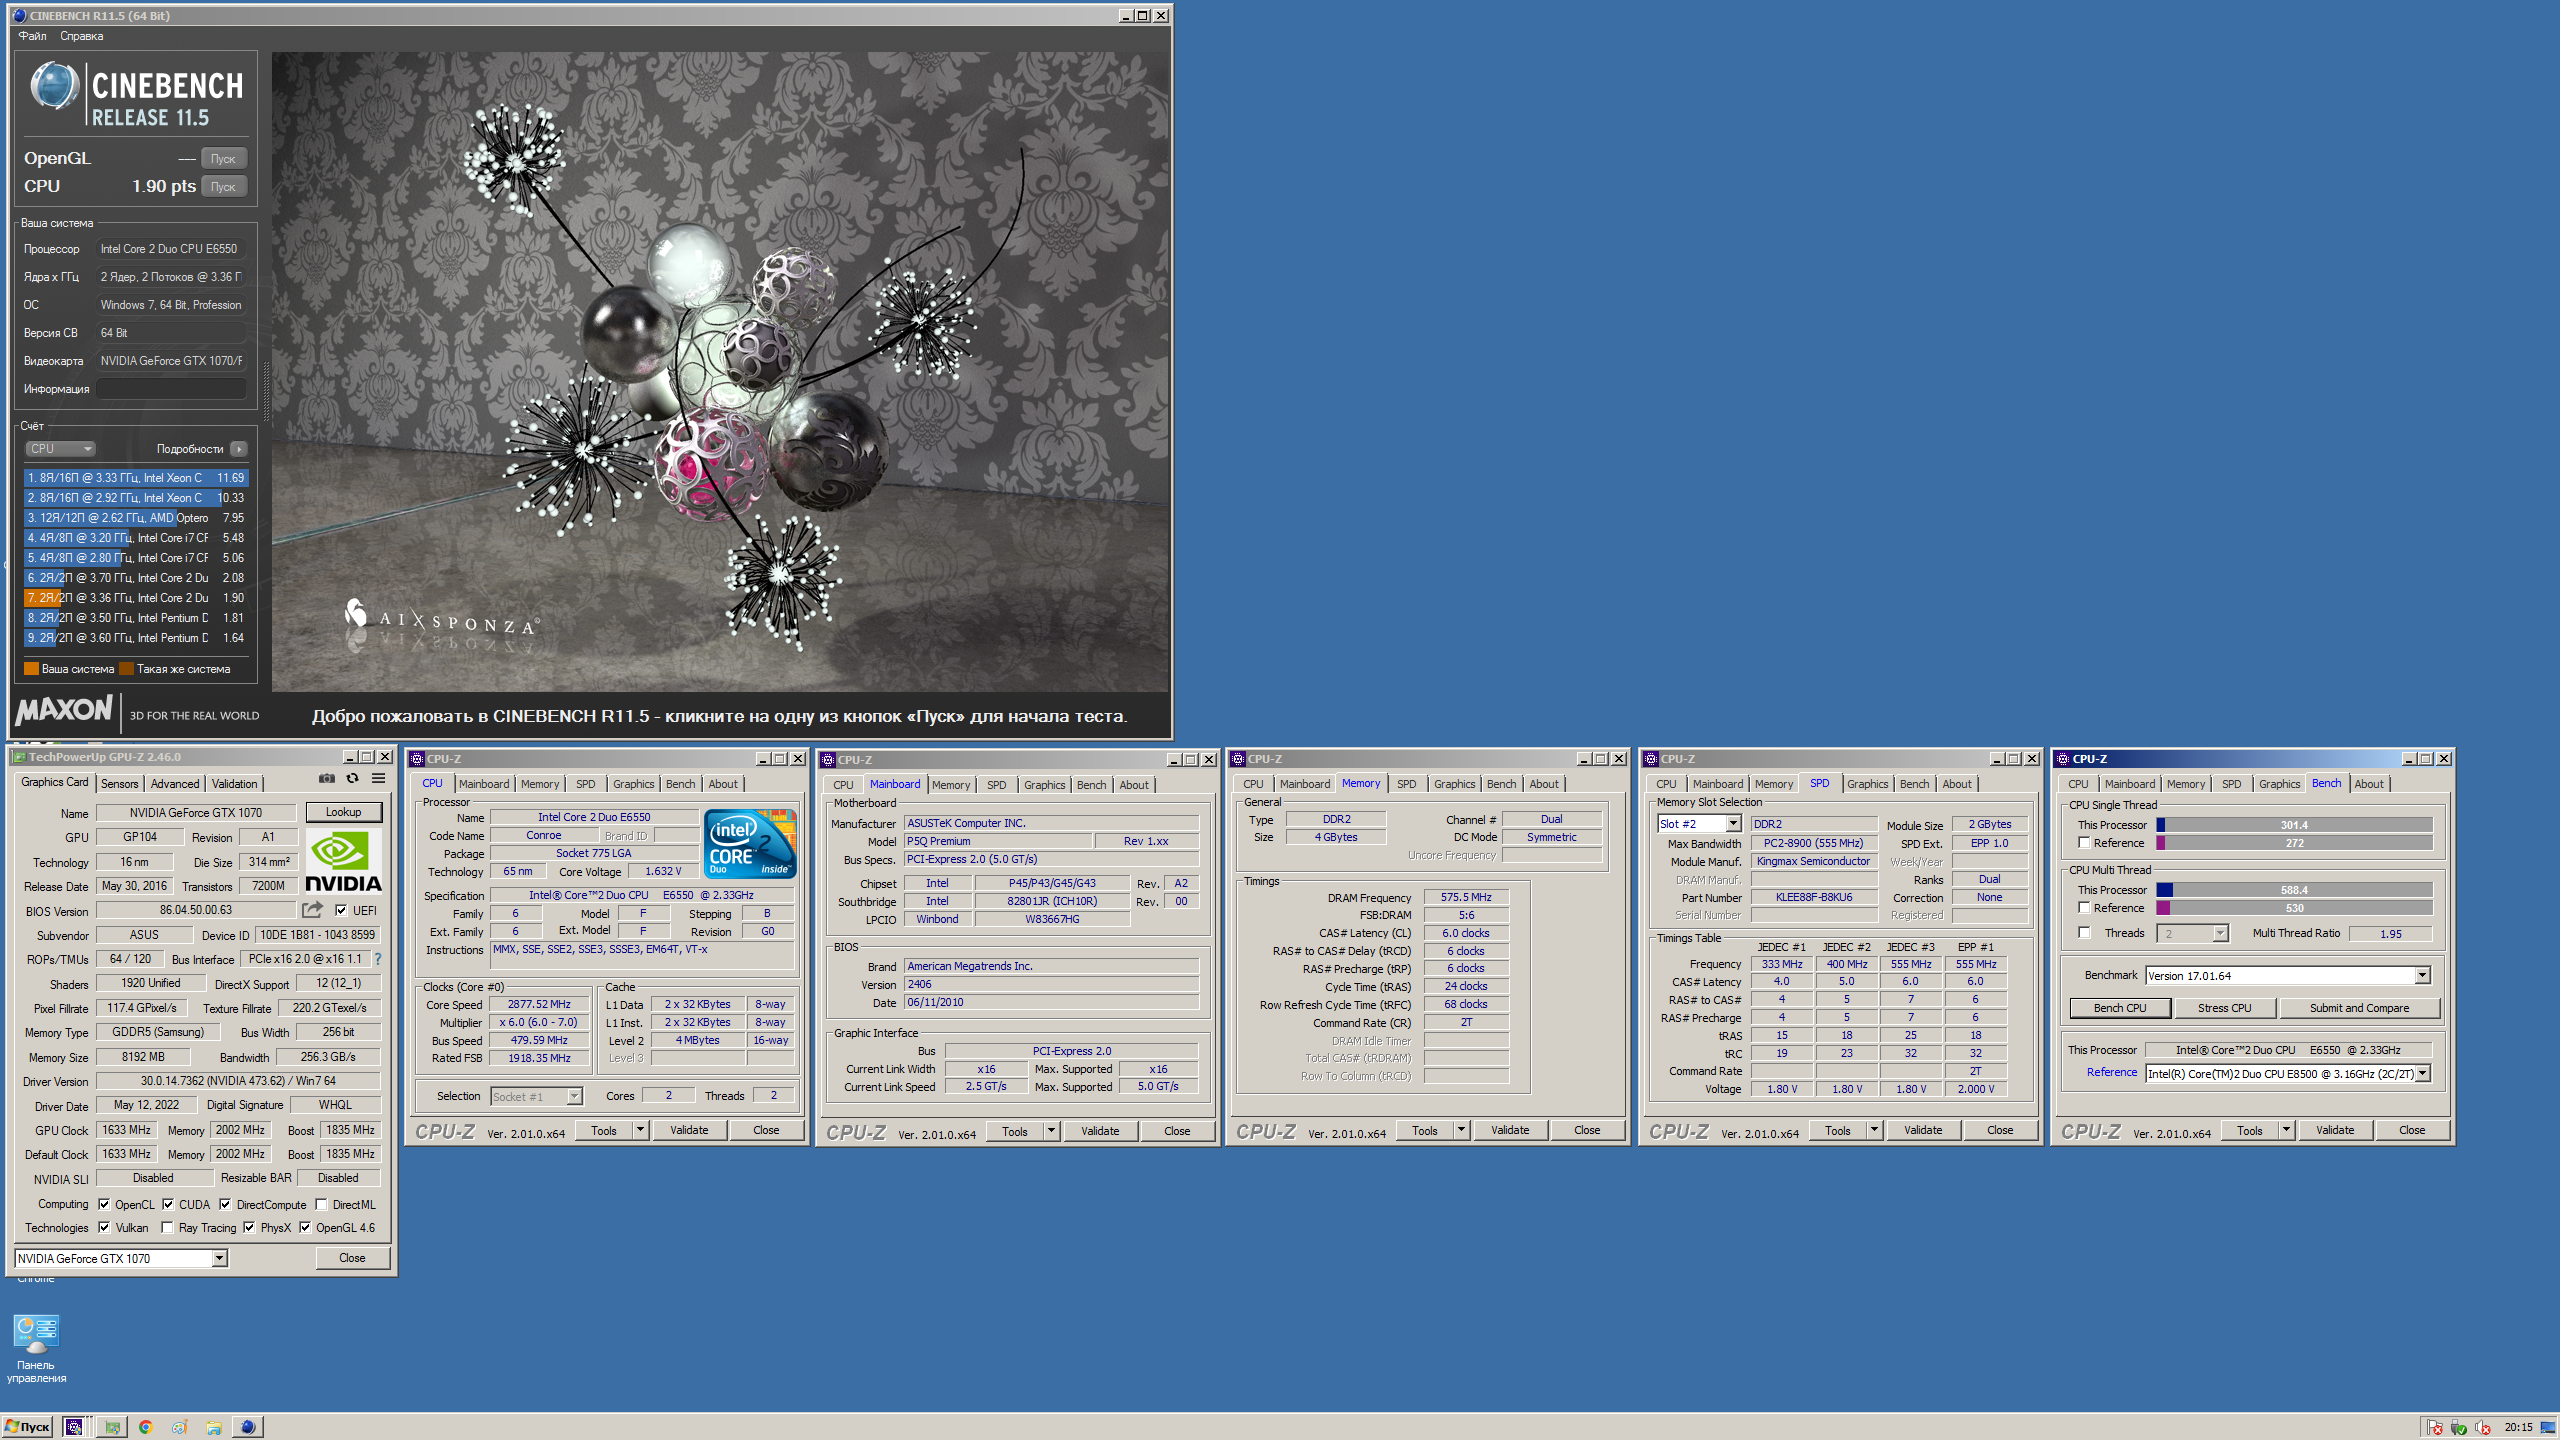Toggle the OpenCL checkbox
Screen dimensions: 2560x1440
tap(104, 1204)
